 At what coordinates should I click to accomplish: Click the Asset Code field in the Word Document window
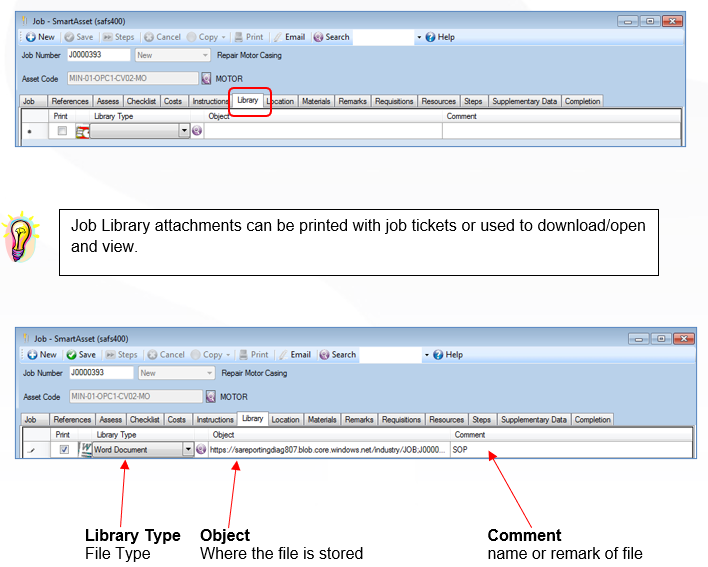[x=136, y=396]
